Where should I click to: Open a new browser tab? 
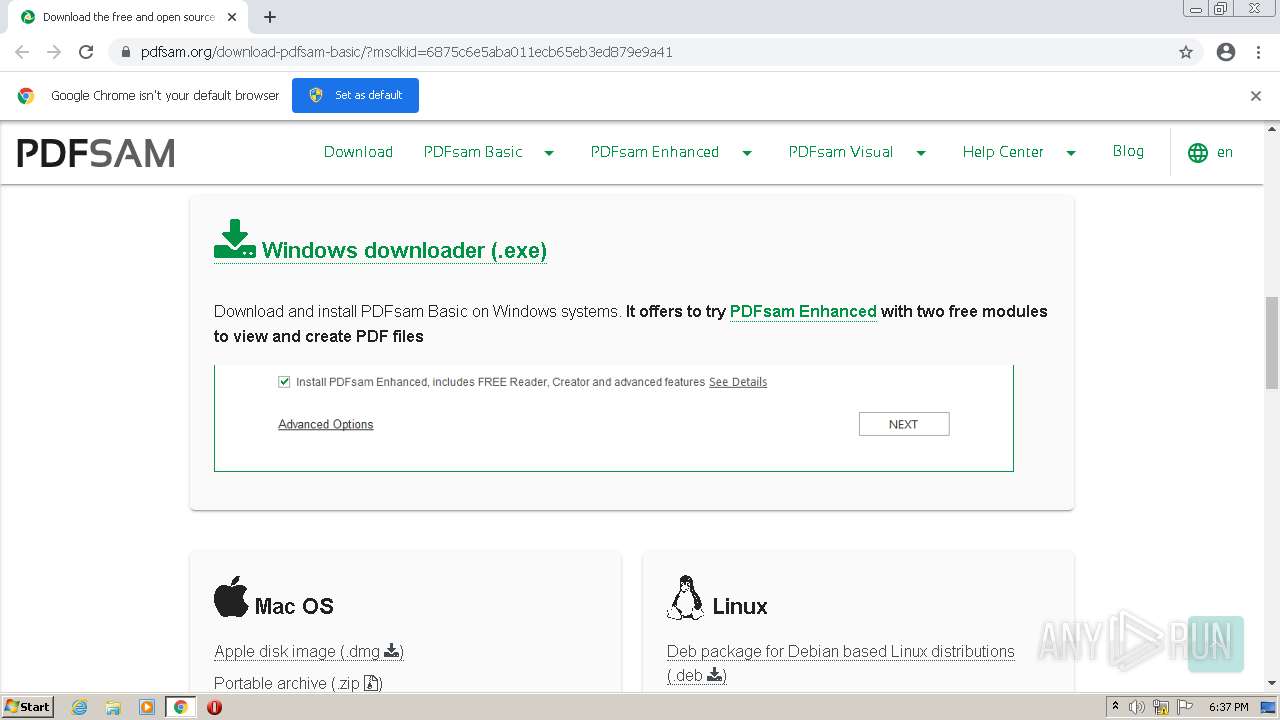pos(270,17)
